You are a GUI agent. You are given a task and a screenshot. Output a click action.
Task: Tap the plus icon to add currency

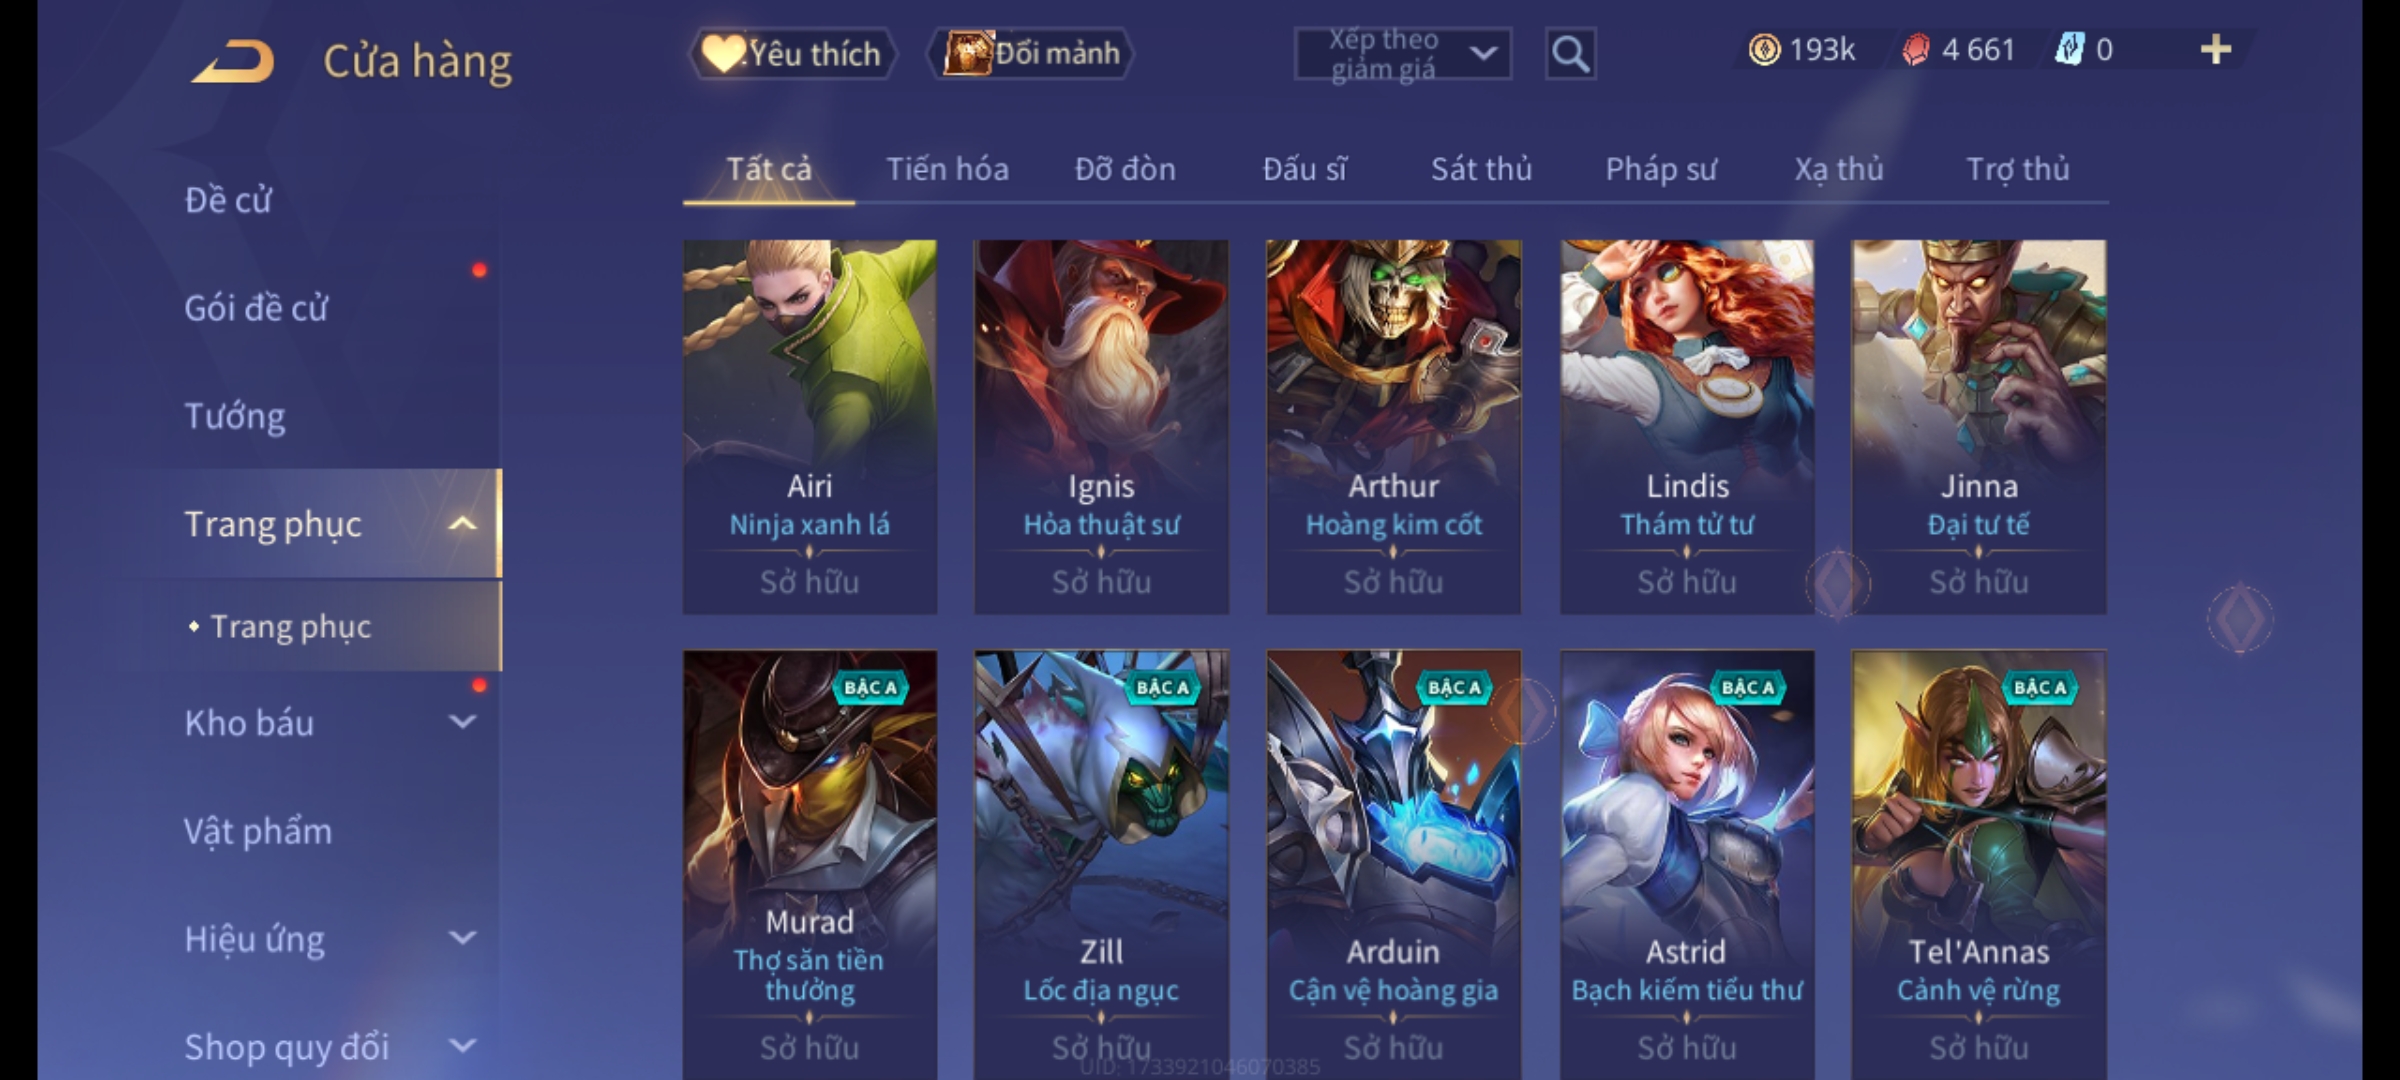point(2216,50)
